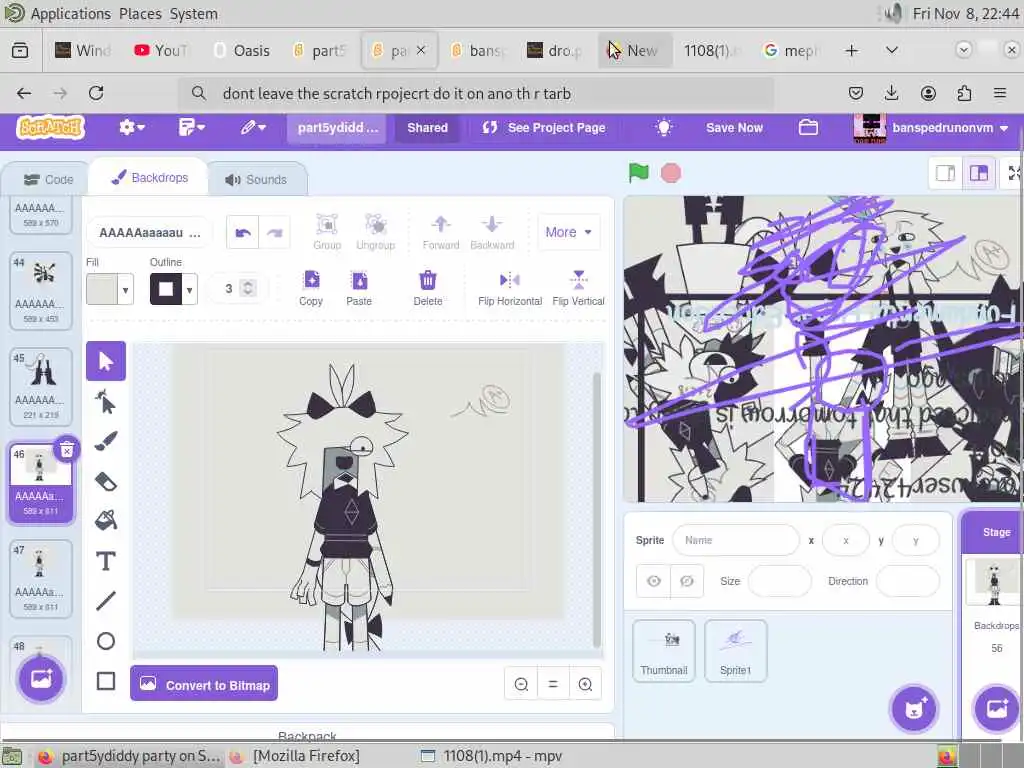List all browser tabs chevron
Viewport: 1024px width, 768px height.
coord(891,50)
